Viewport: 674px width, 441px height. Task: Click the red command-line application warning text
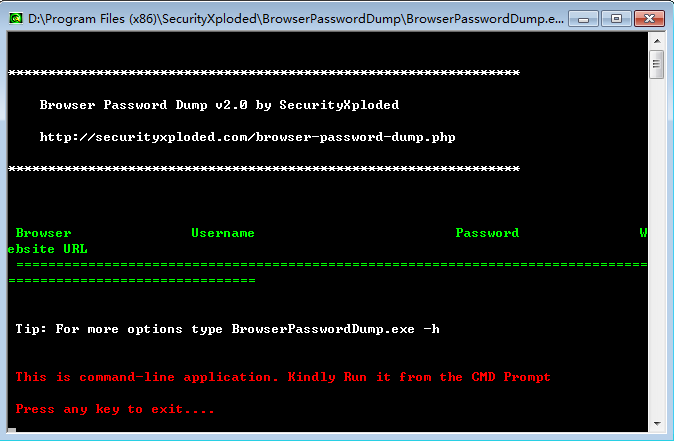(283, 377)
